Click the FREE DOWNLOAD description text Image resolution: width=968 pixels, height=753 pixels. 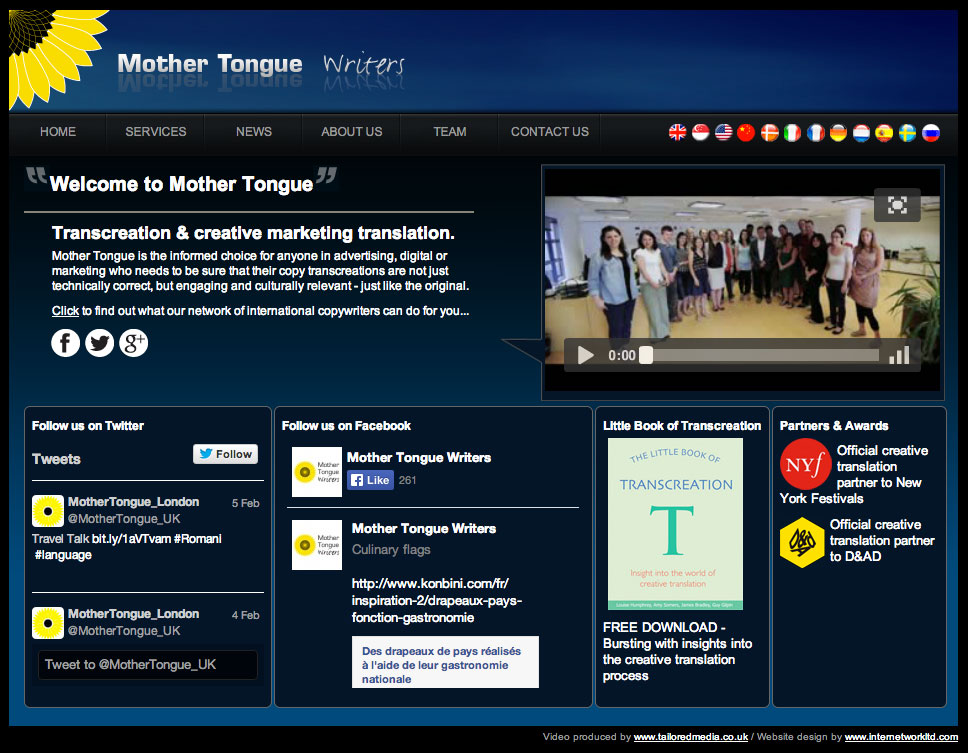click(x=678, y=651)
